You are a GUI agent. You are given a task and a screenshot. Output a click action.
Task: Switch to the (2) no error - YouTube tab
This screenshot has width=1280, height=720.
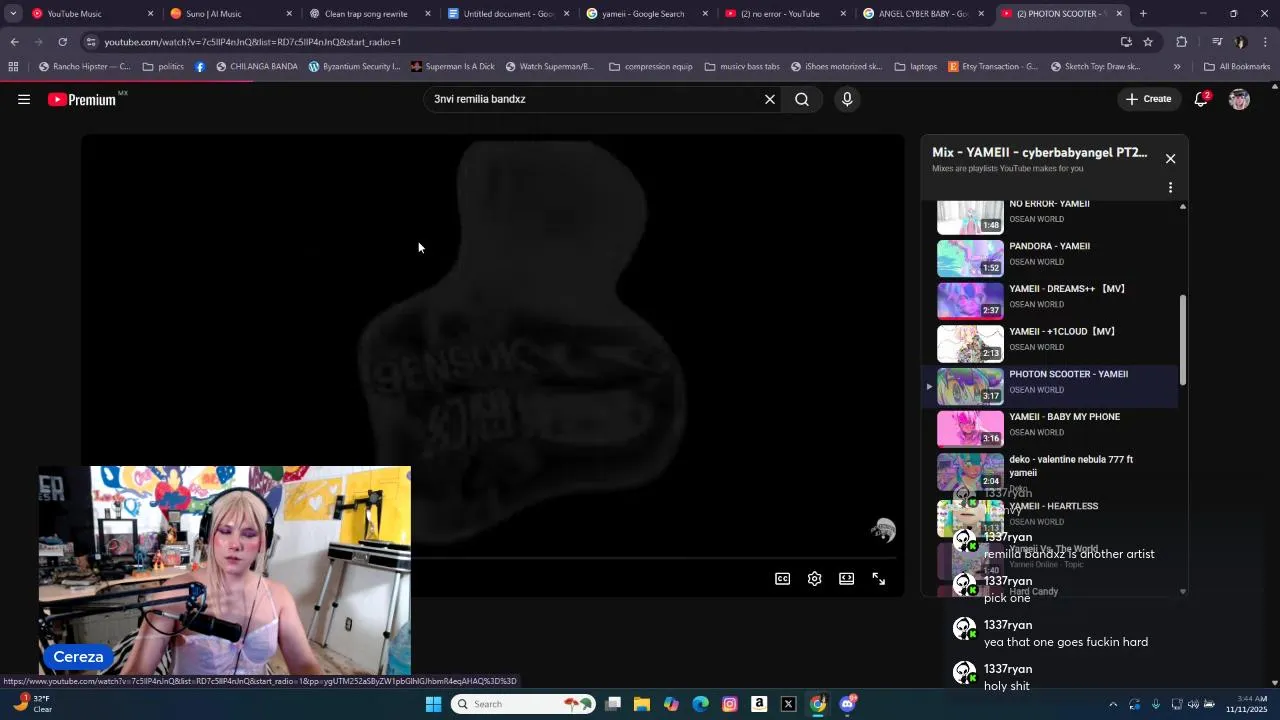pyautogui.click(x=786, y=14)
